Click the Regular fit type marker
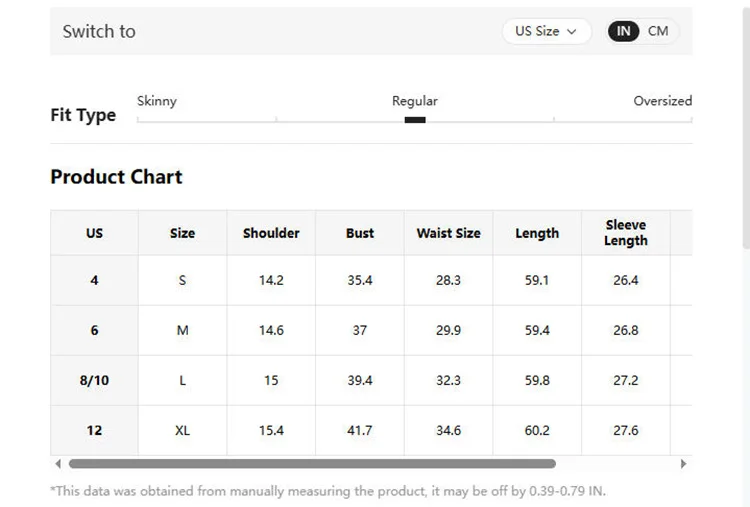 pyautogui.click(x=415, y=120)
